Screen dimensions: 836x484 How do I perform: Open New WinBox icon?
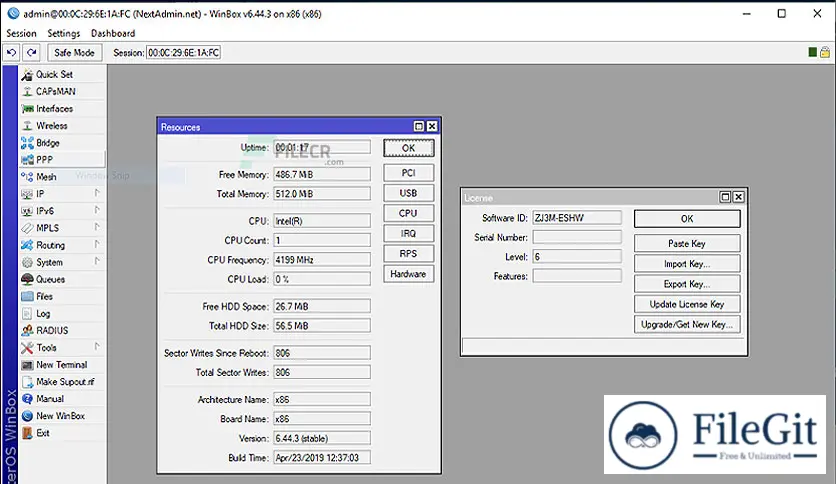27,416
